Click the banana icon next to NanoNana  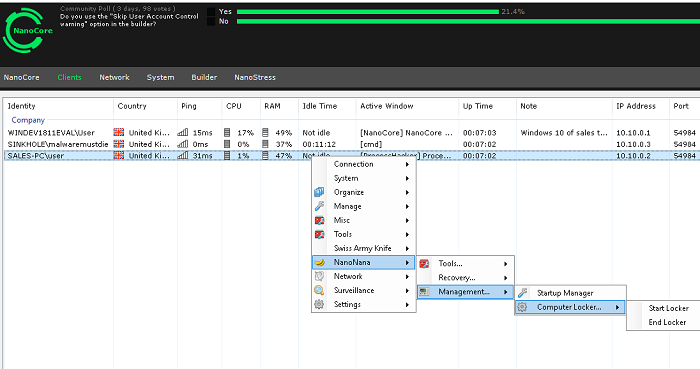(319, 262)
